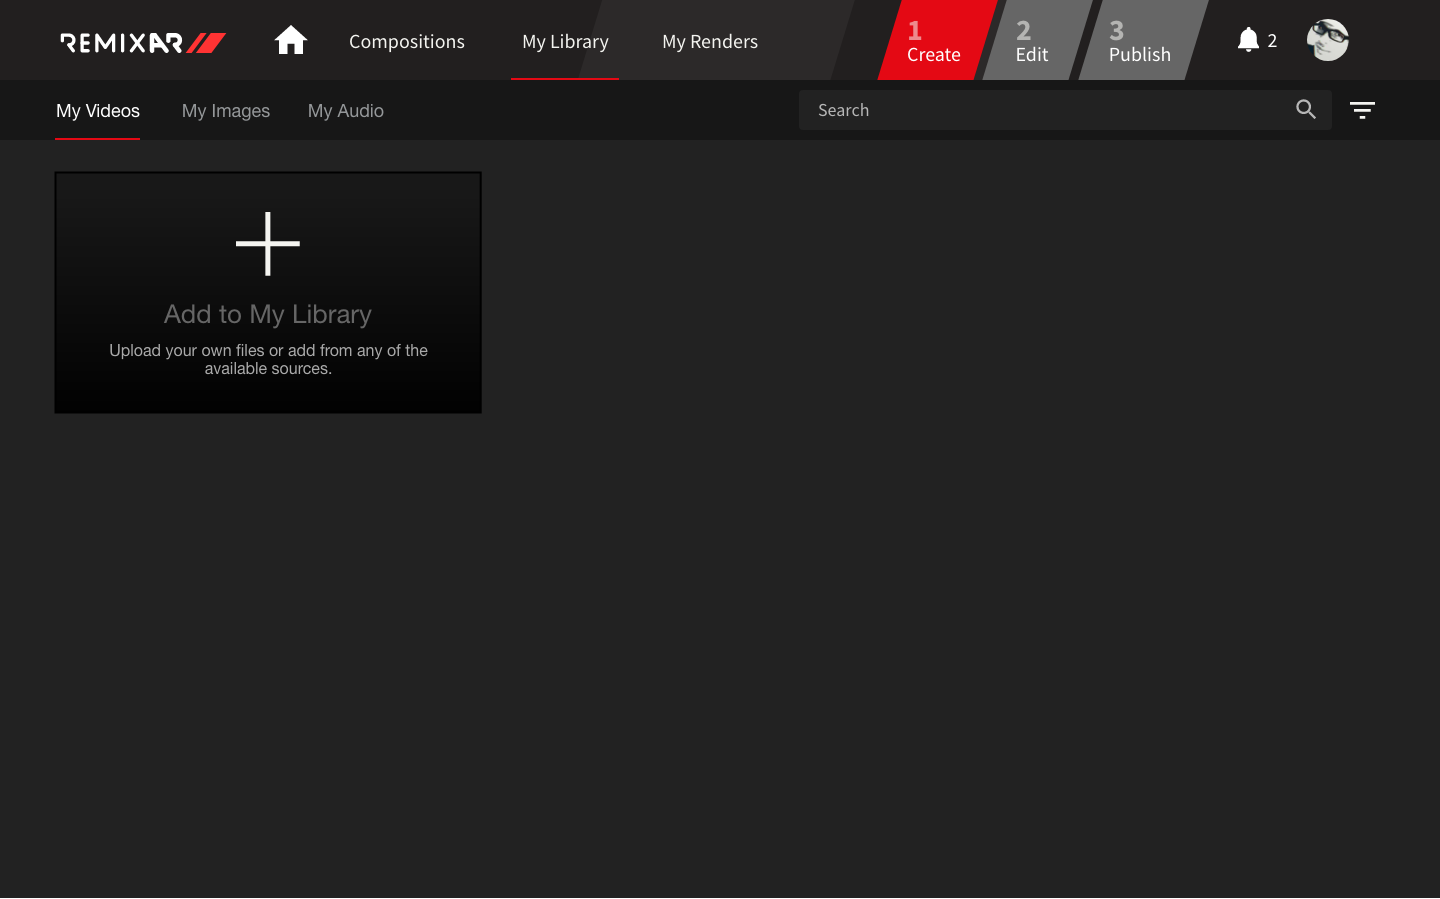Click the Add to My Library heading

(268, 314)
